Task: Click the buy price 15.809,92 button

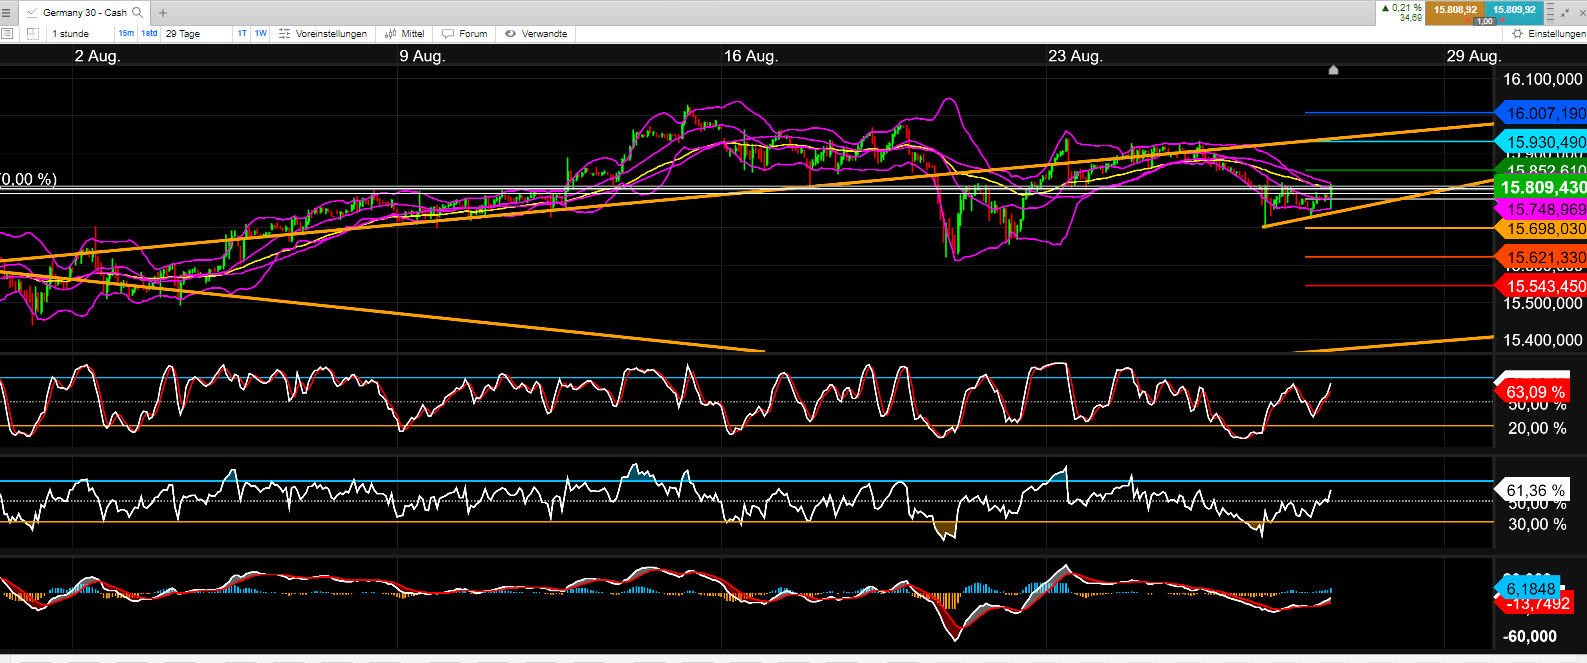Action: click(1514, 10)
